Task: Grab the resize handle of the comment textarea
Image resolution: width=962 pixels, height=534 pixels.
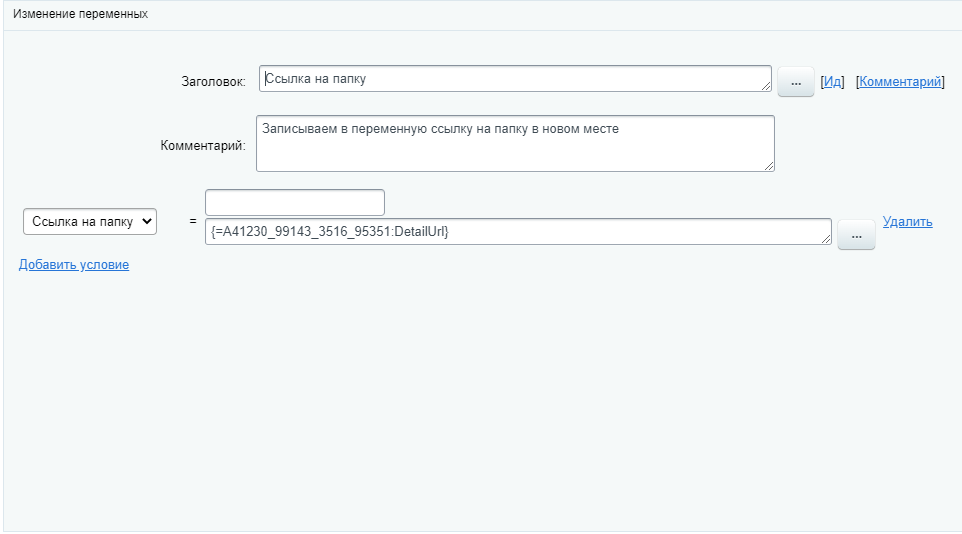Action: [769, 166]
